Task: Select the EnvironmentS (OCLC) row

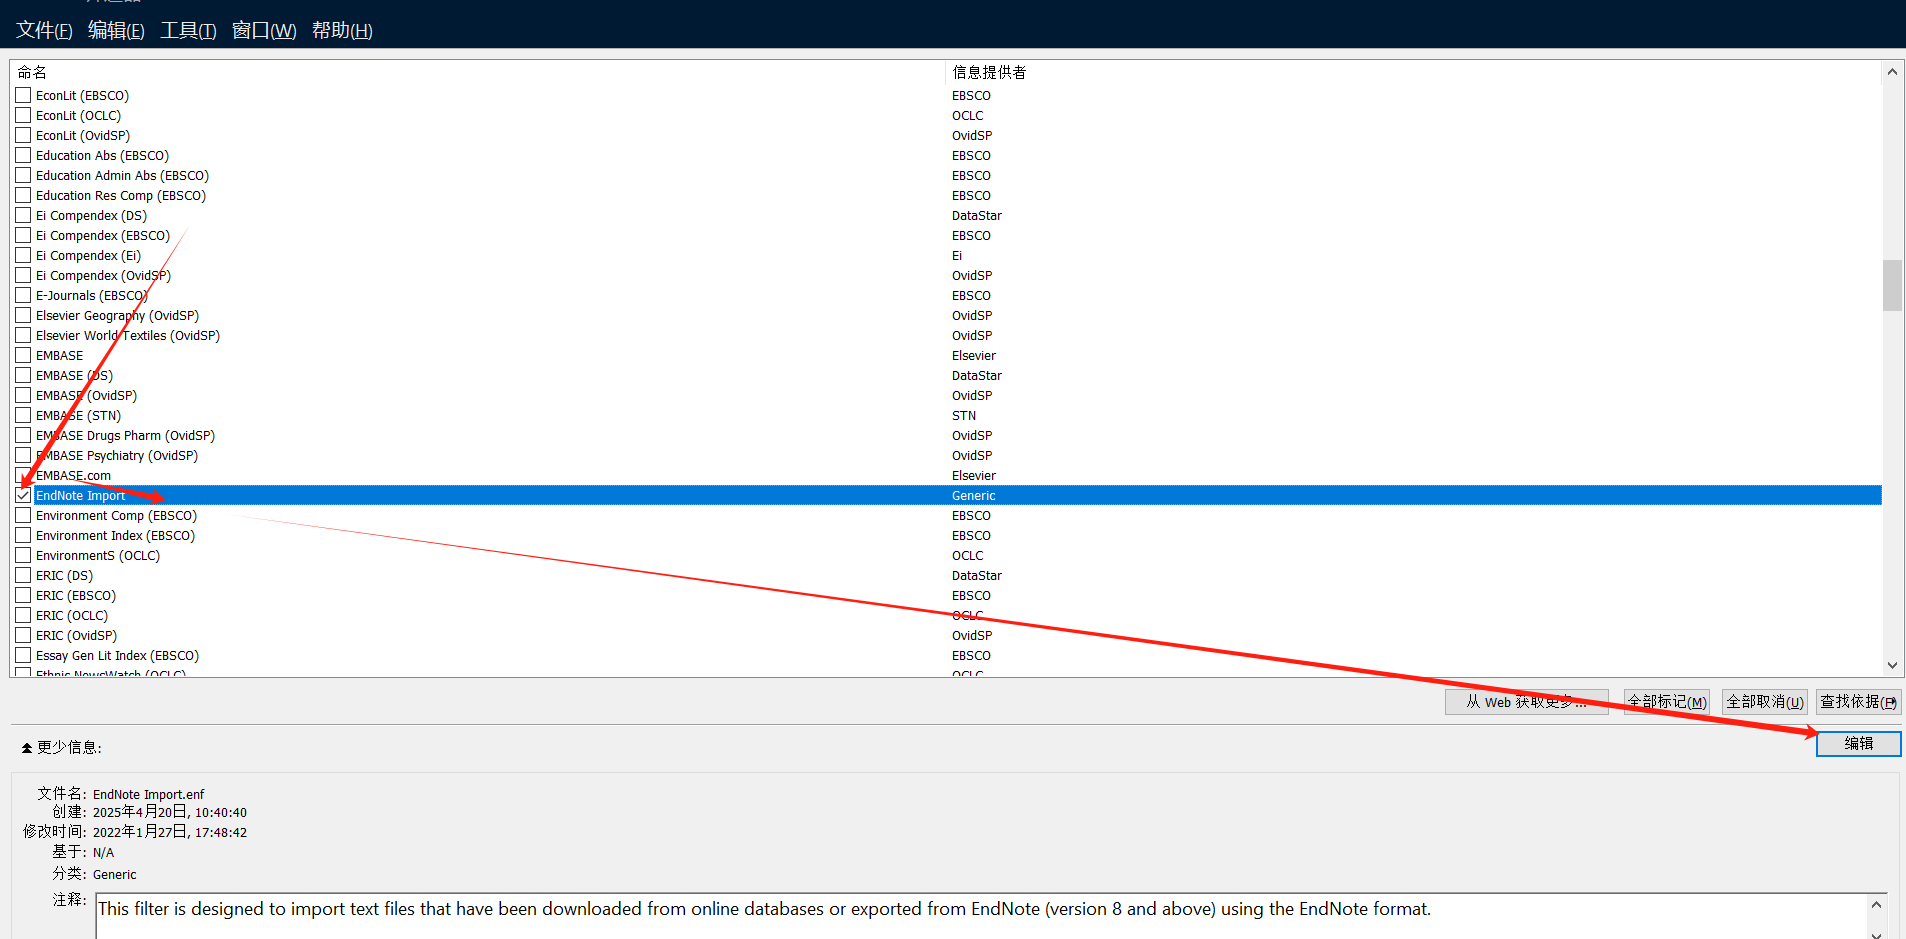Action: 947,555
